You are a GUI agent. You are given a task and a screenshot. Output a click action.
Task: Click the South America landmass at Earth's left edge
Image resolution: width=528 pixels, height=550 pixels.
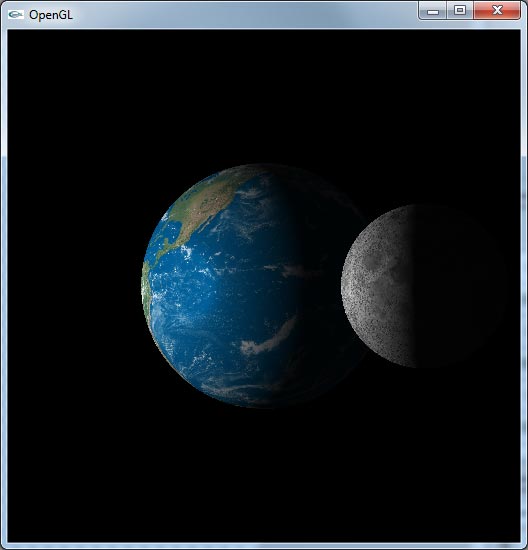pyautogui.click(x=146, y=291)
